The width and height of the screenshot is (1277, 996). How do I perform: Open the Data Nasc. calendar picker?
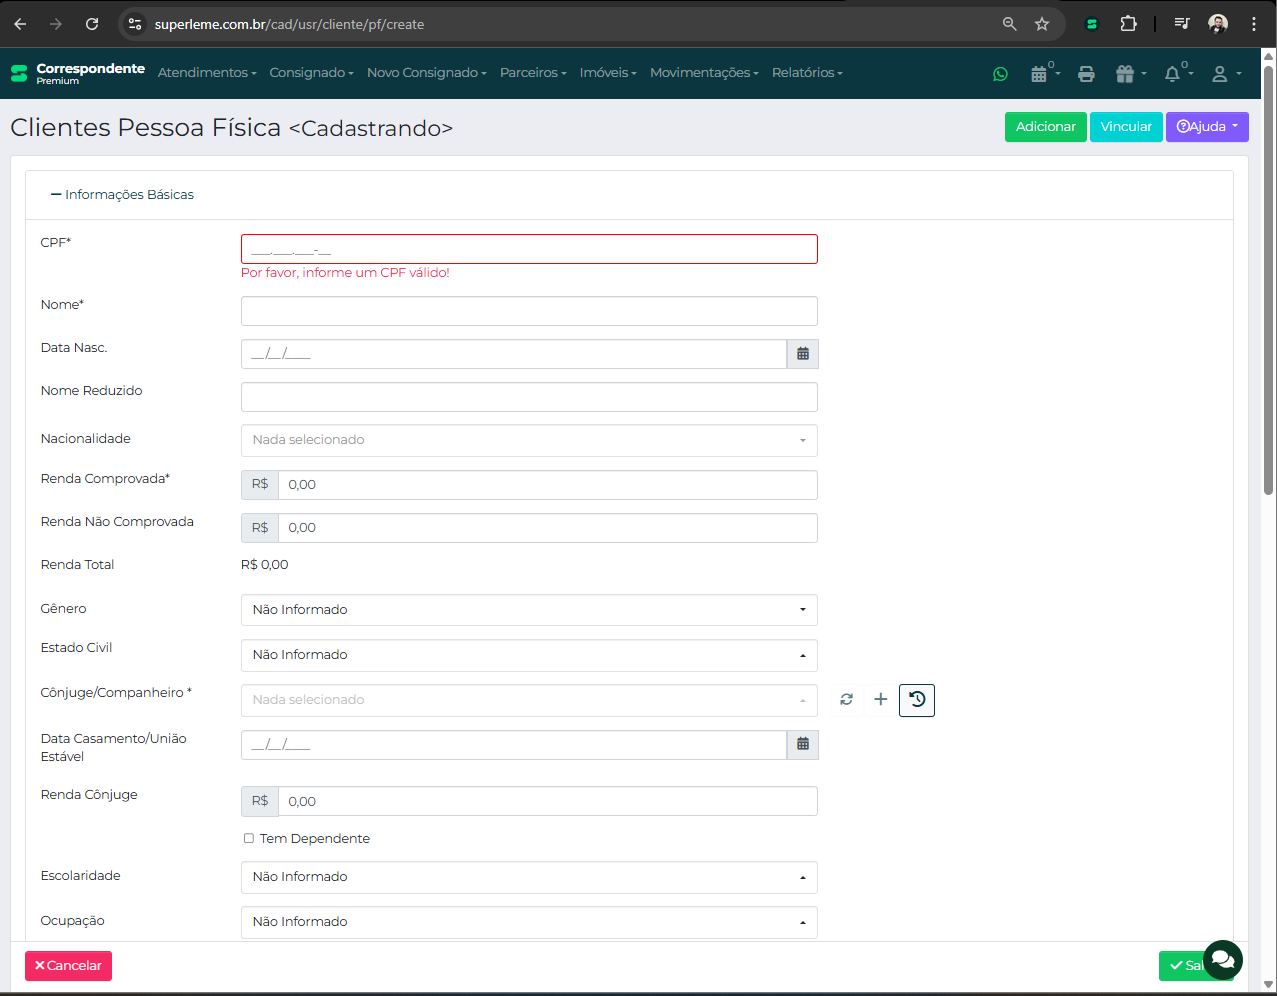click(x=802, y=354)
